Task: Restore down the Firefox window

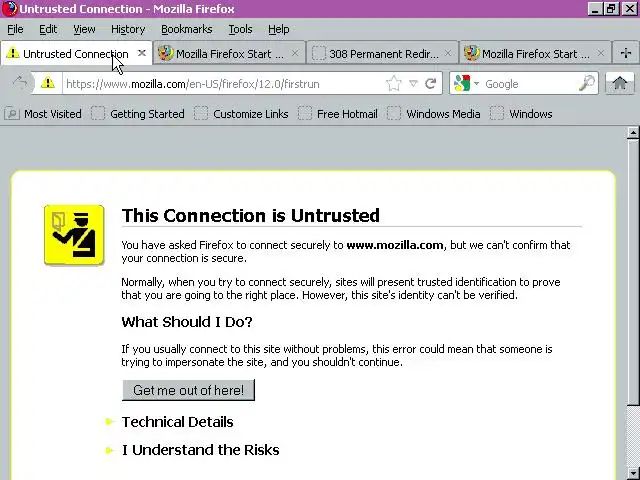Action: [611, 9]
